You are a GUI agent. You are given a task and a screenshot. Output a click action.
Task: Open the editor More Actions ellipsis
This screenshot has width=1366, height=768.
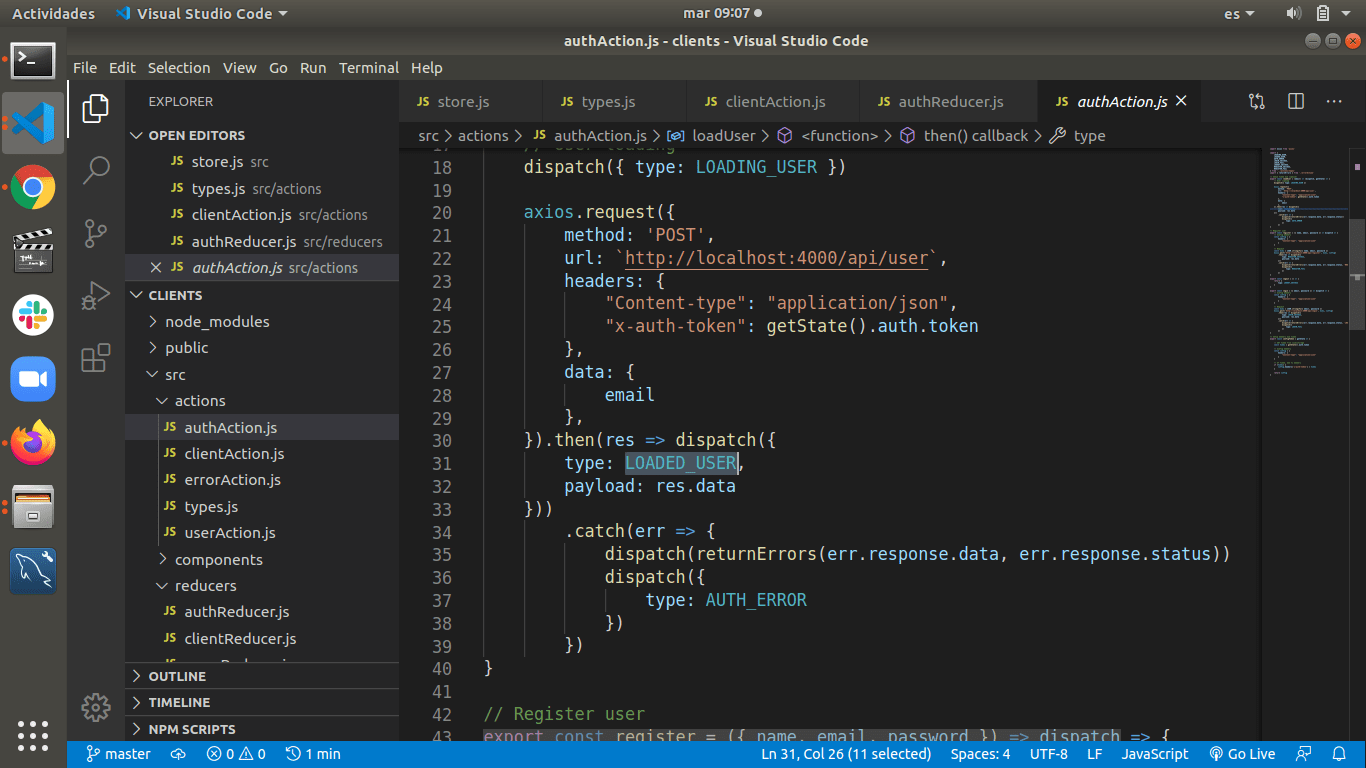pyautogui.click(x=1334, y=101)
